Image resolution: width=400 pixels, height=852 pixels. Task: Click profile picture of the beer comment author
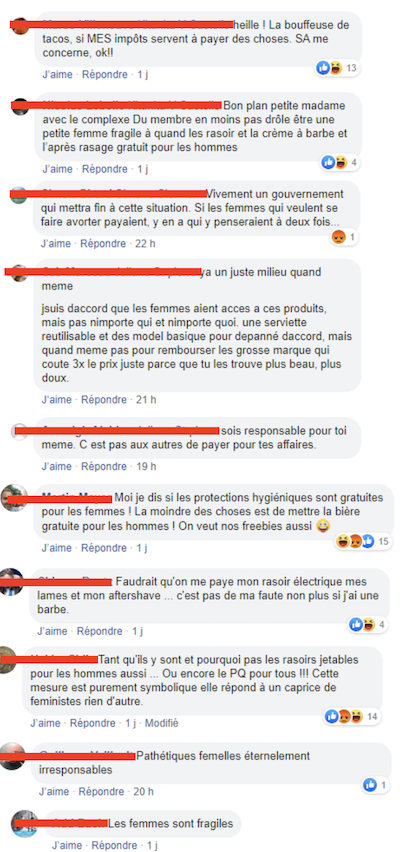click(14, 497)
